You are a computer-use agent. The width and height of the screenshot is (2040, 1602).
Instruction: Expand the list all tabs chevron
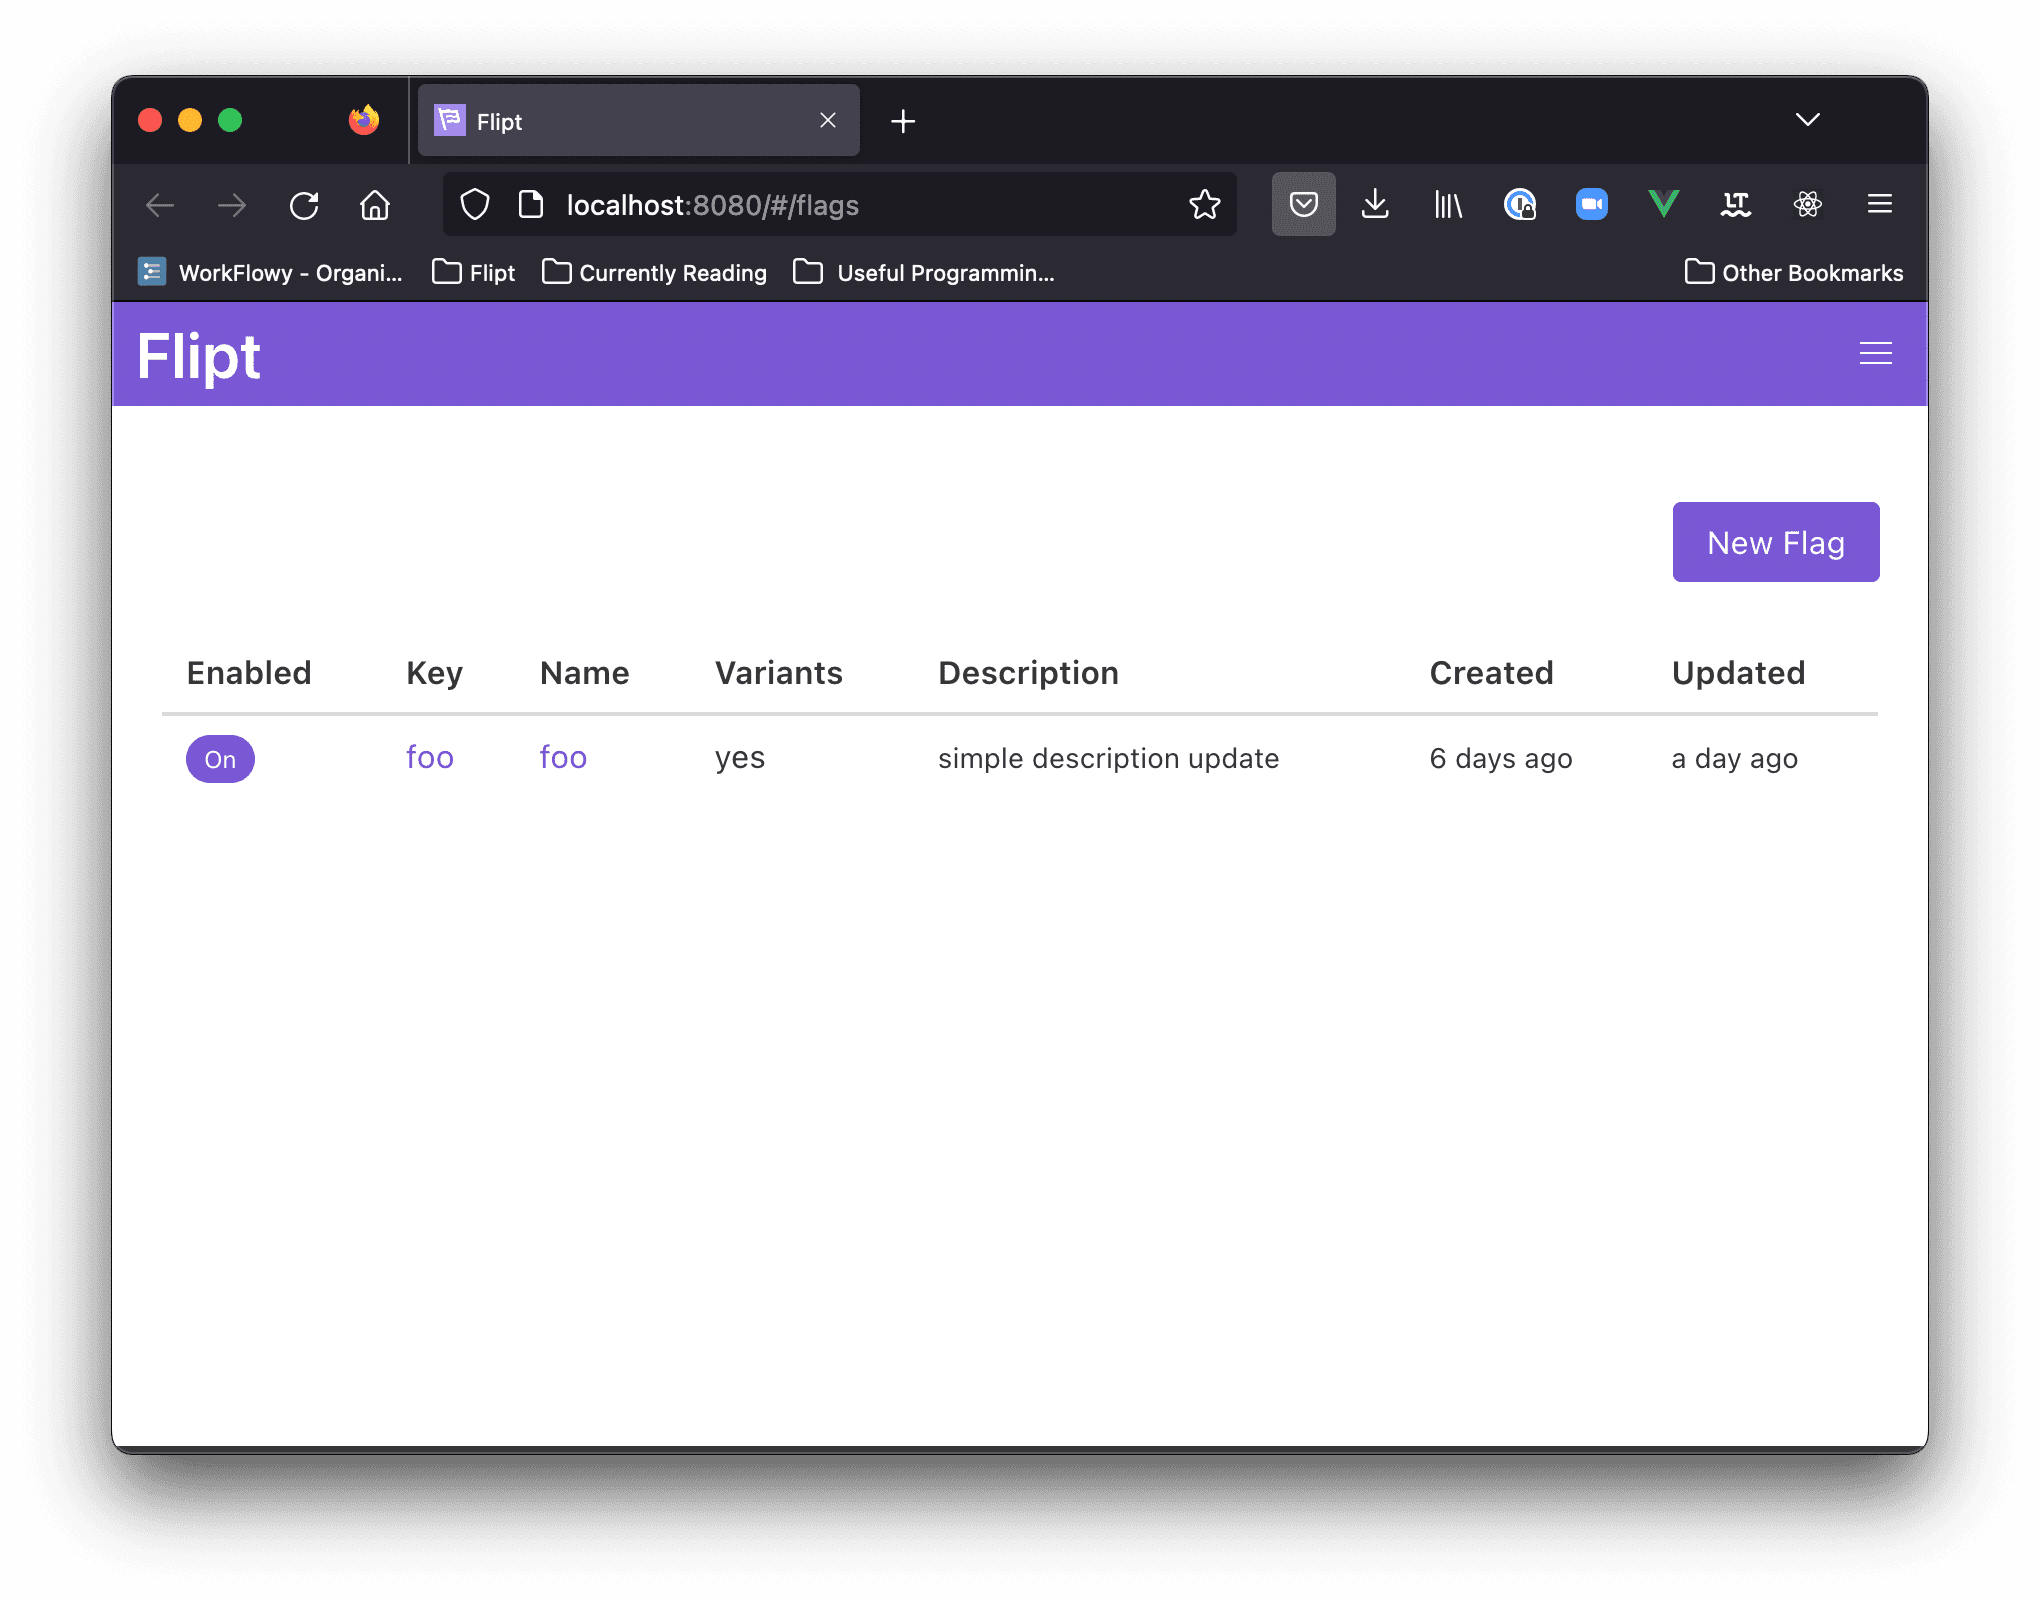[1807, 120]
